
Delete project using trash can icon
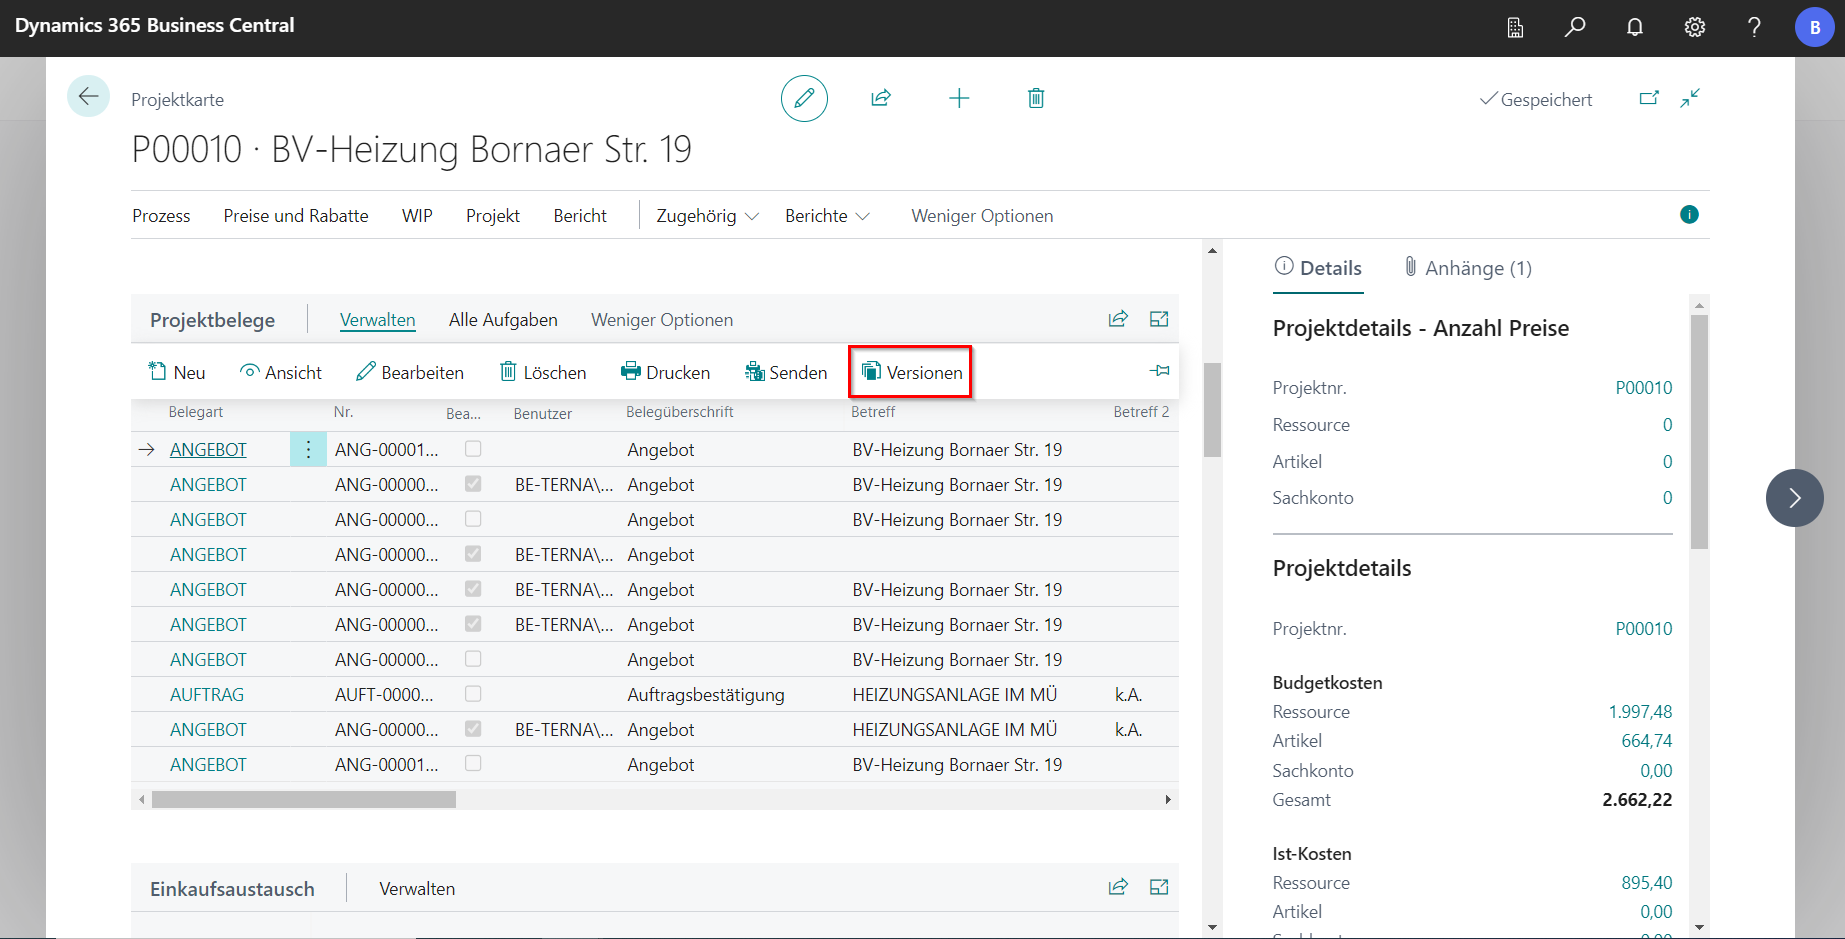pyautogui.click(x=1036, y=98)
